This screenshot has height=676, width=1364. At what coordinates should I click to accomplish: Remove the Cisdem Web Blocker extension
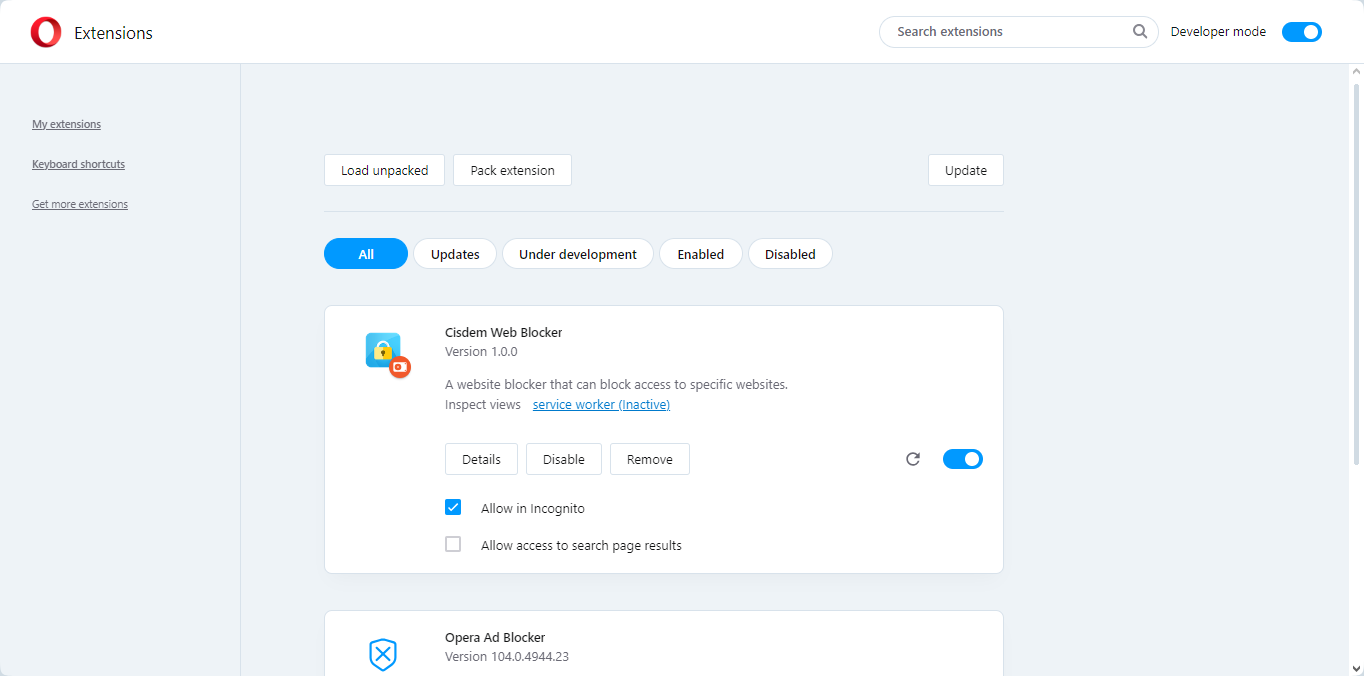(x=649, y=459)
